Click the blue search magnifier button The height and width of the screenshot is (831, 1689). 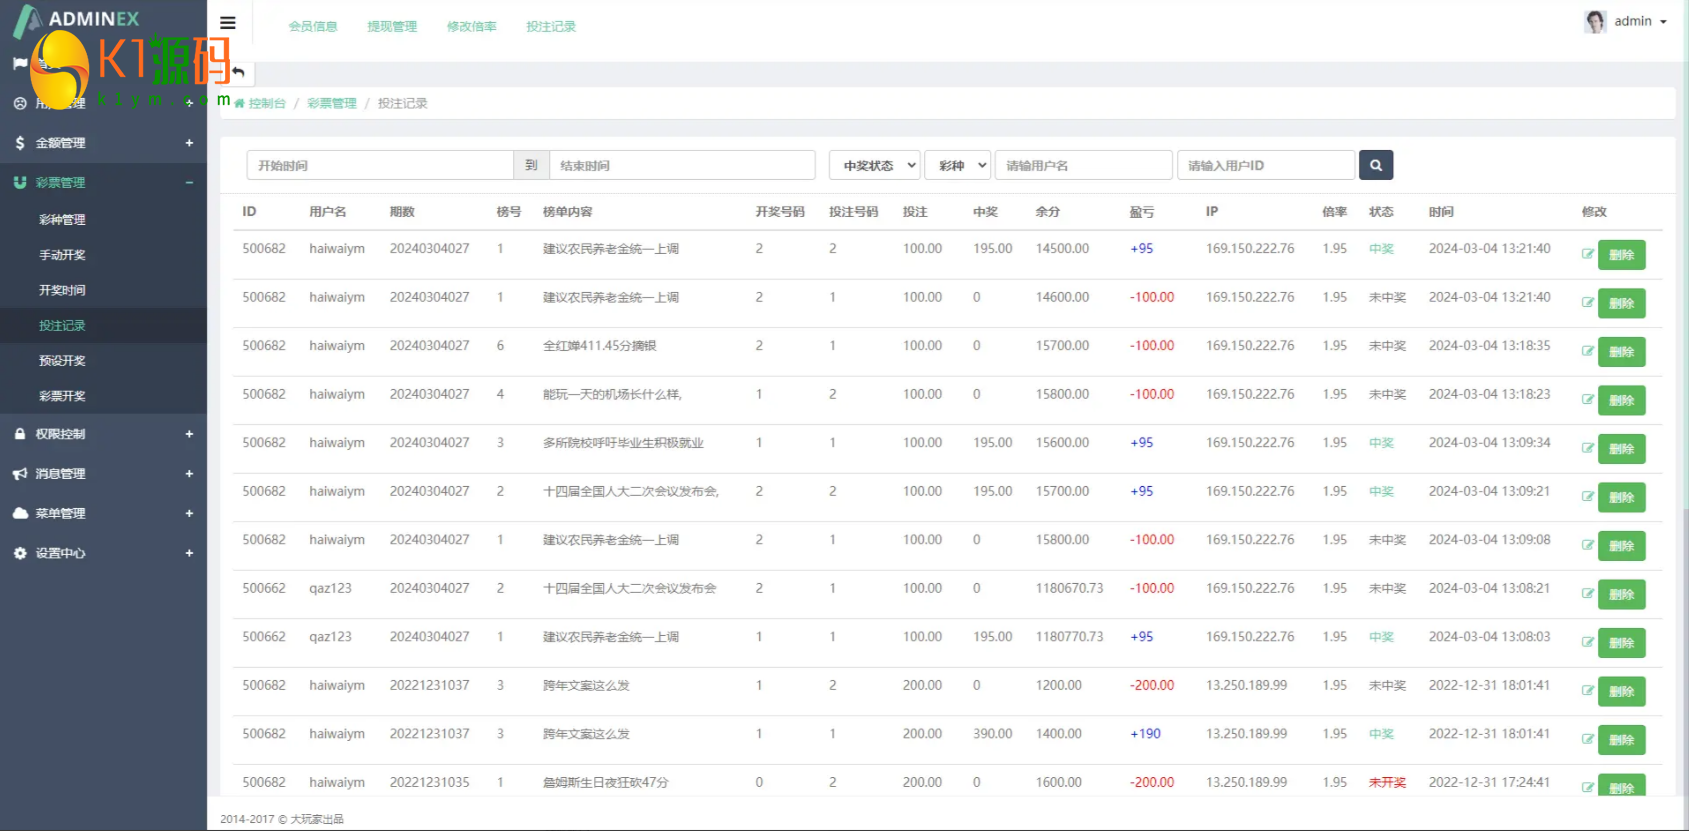click(1375, 165)
